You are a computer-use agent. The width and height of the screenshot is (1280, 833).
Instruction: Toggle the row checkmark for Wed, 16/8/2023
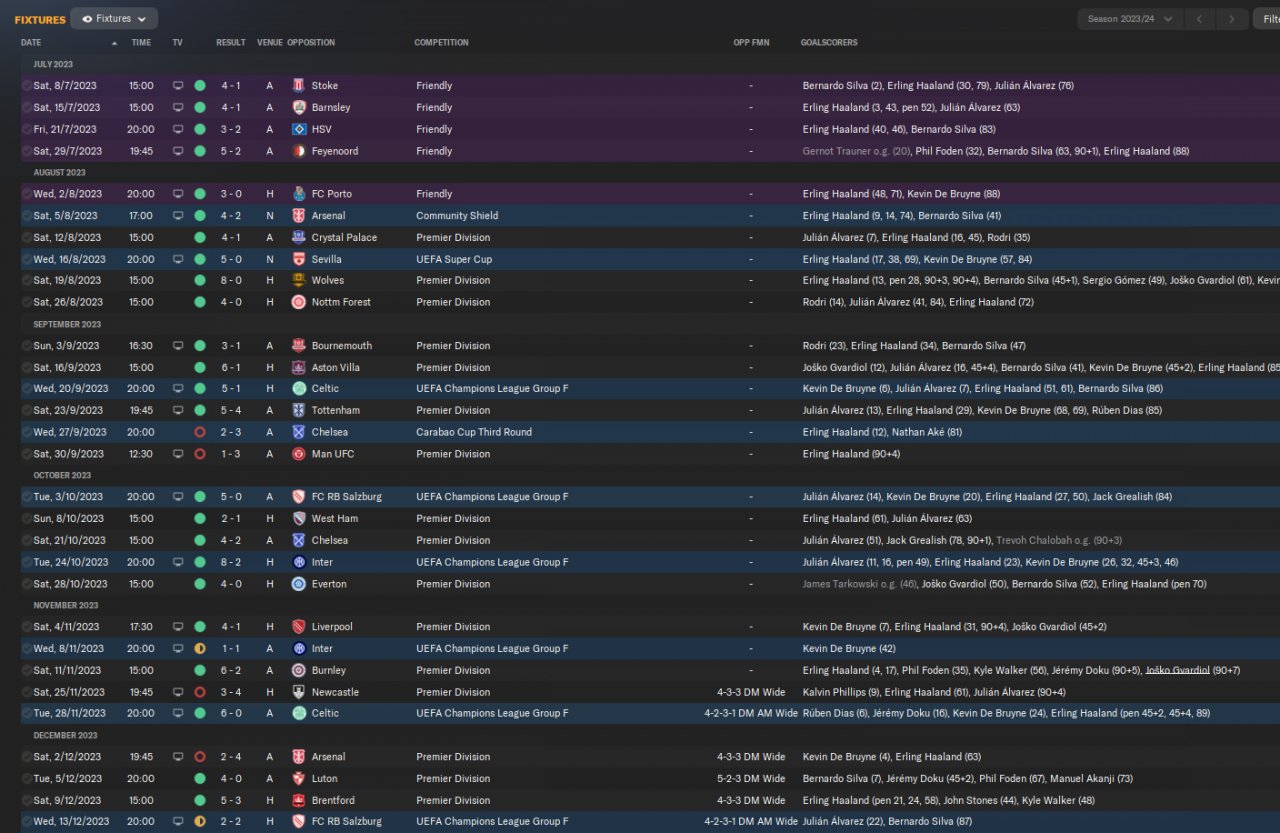point(26,259)
